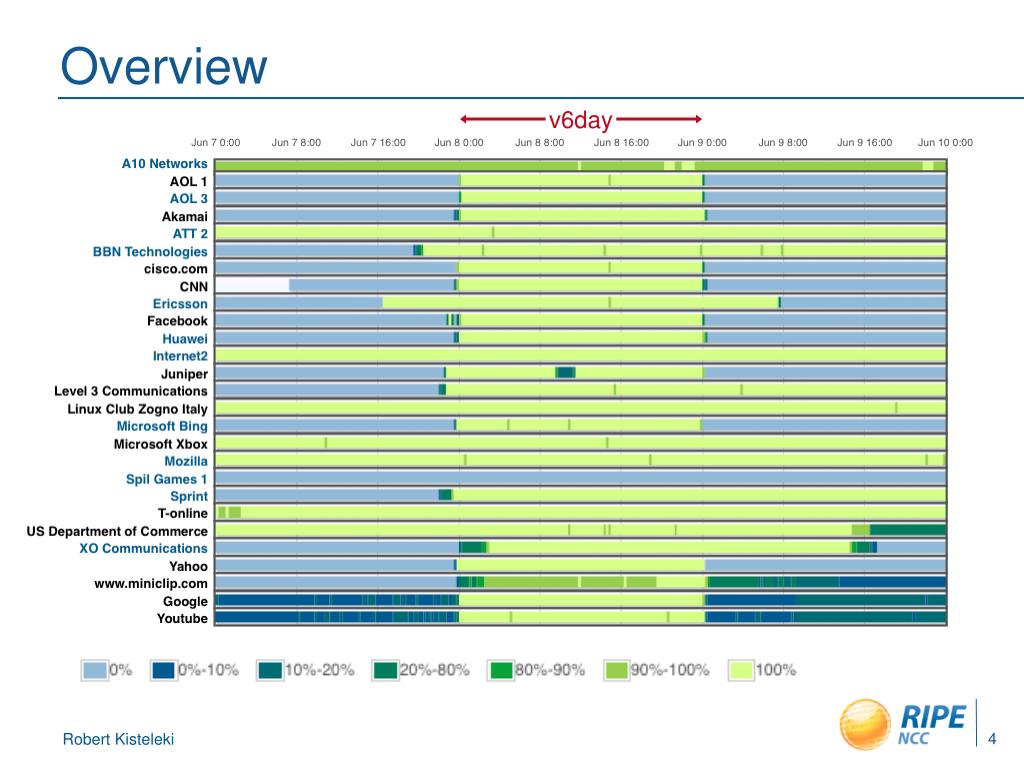Image resolution: width=1024 pixels, height=768 pixels.
Task: Click the slide page number 4
Action: pyautogui.click(x=992, y=739)
